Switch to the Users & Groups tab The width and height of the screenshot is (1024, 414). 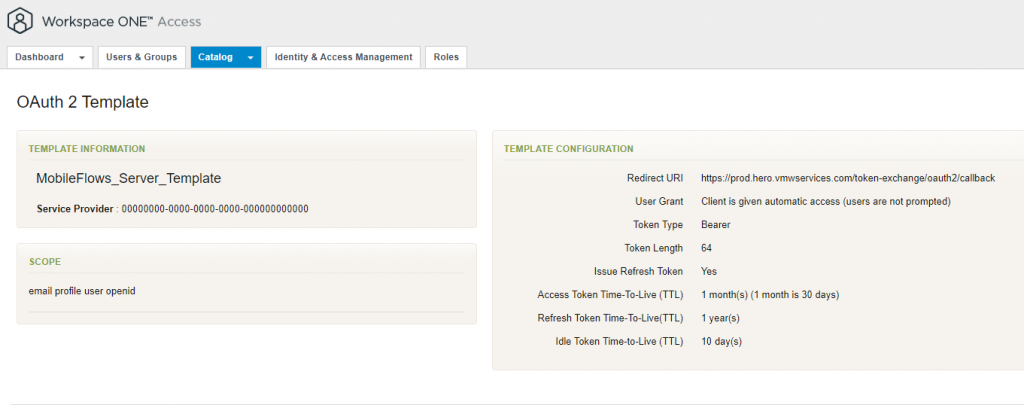pyautogui.click(x=142, y=57)
